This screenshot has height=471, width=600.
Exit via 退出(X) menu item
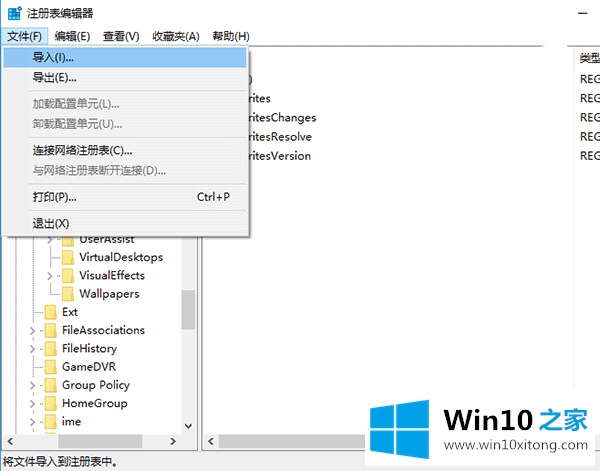[51, 223]
